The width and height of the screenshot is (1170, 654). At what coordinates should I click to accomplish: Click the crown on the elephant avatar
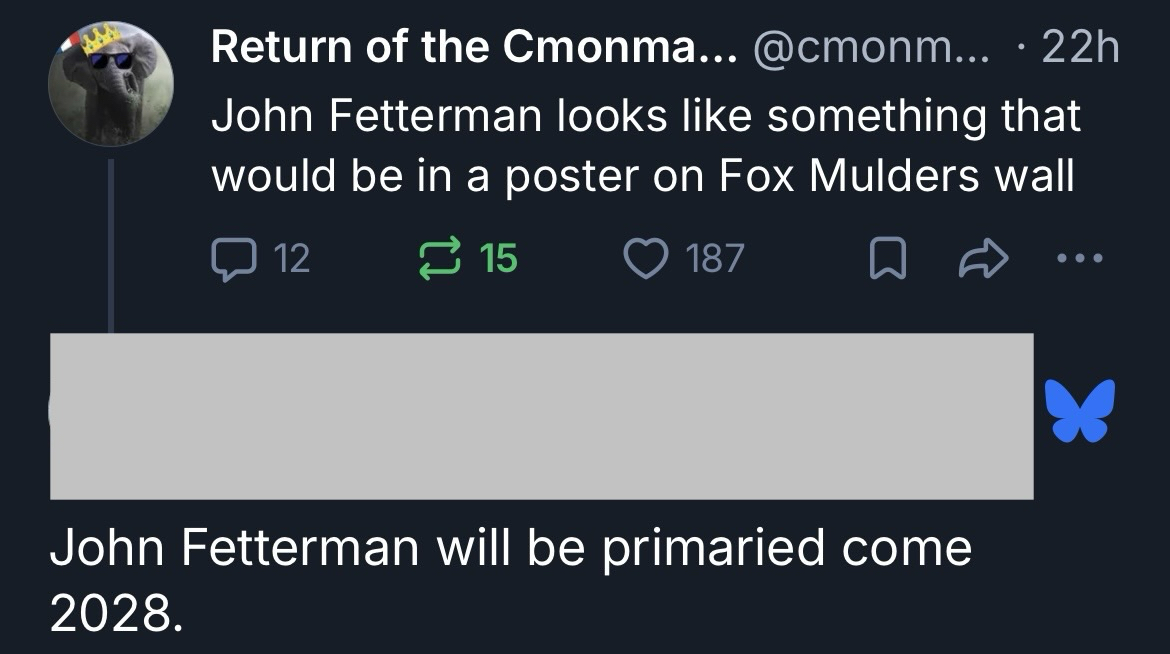click(101, 40)
